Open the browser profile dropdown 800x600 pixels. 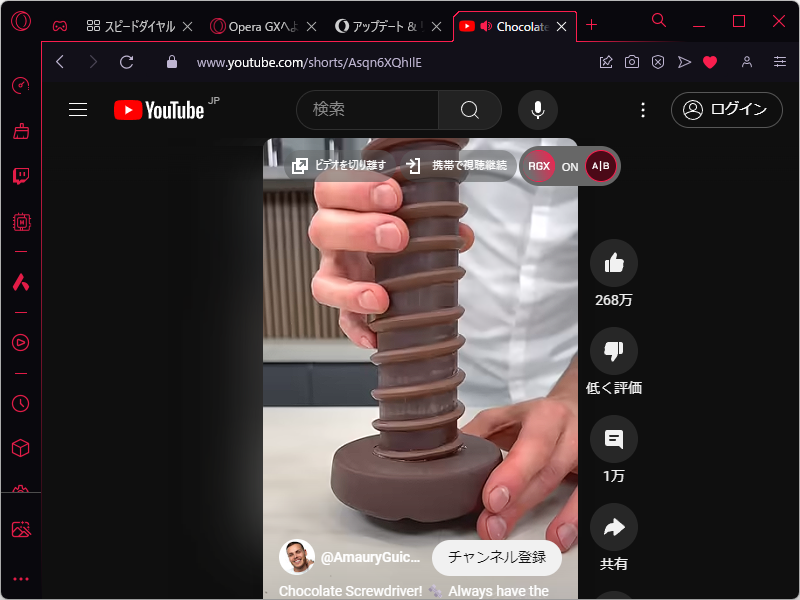tap(746, 61)
